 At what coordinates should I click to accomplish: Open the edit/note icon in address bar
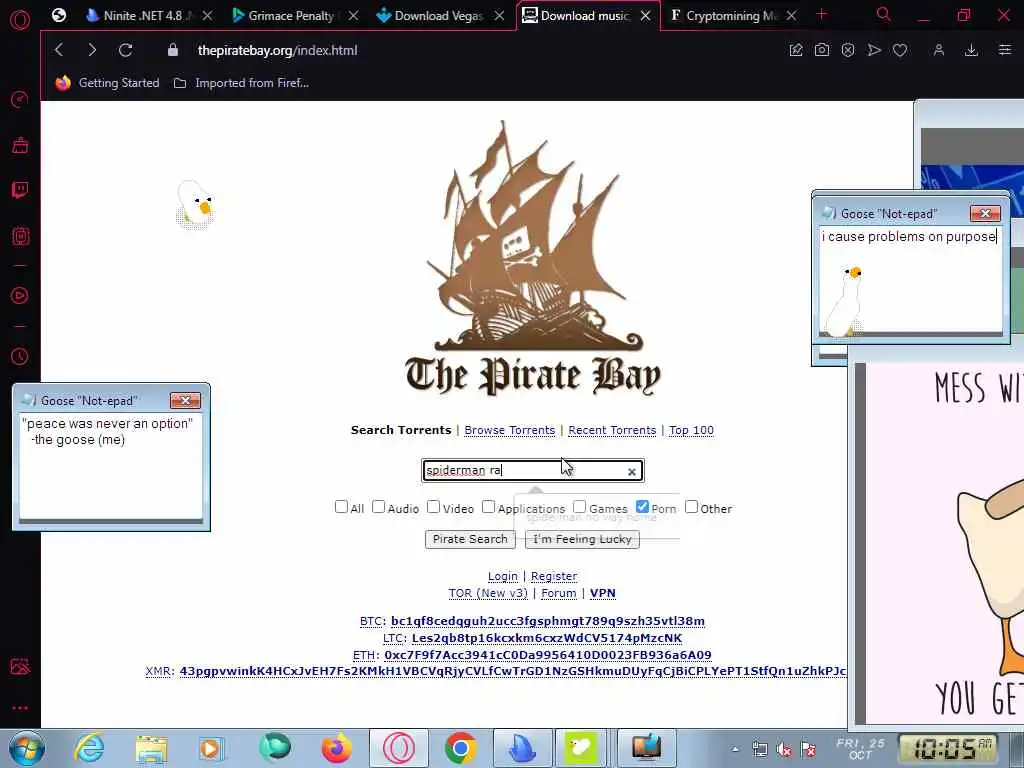tap(795, 50)
